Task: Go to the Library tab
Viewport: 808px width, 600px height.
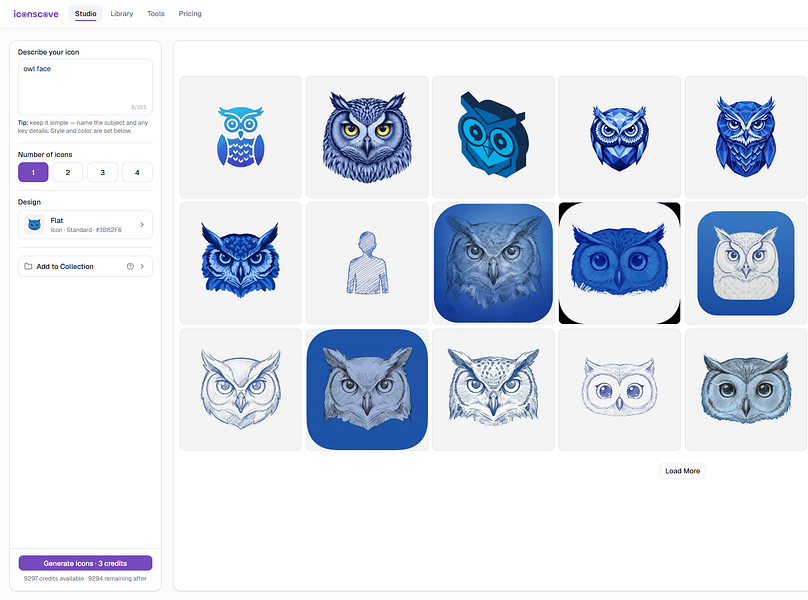Action: coord(122,14)
